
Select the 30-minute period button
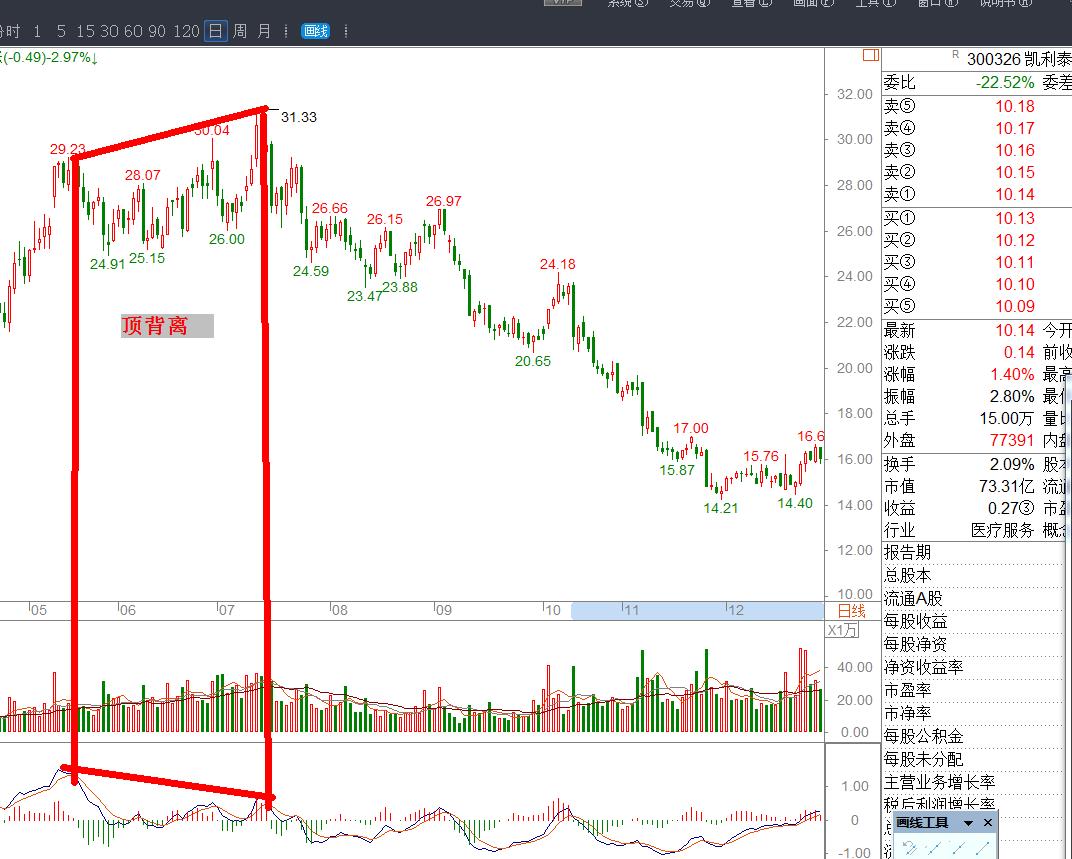pyautogui.click(x=109, y=31)
